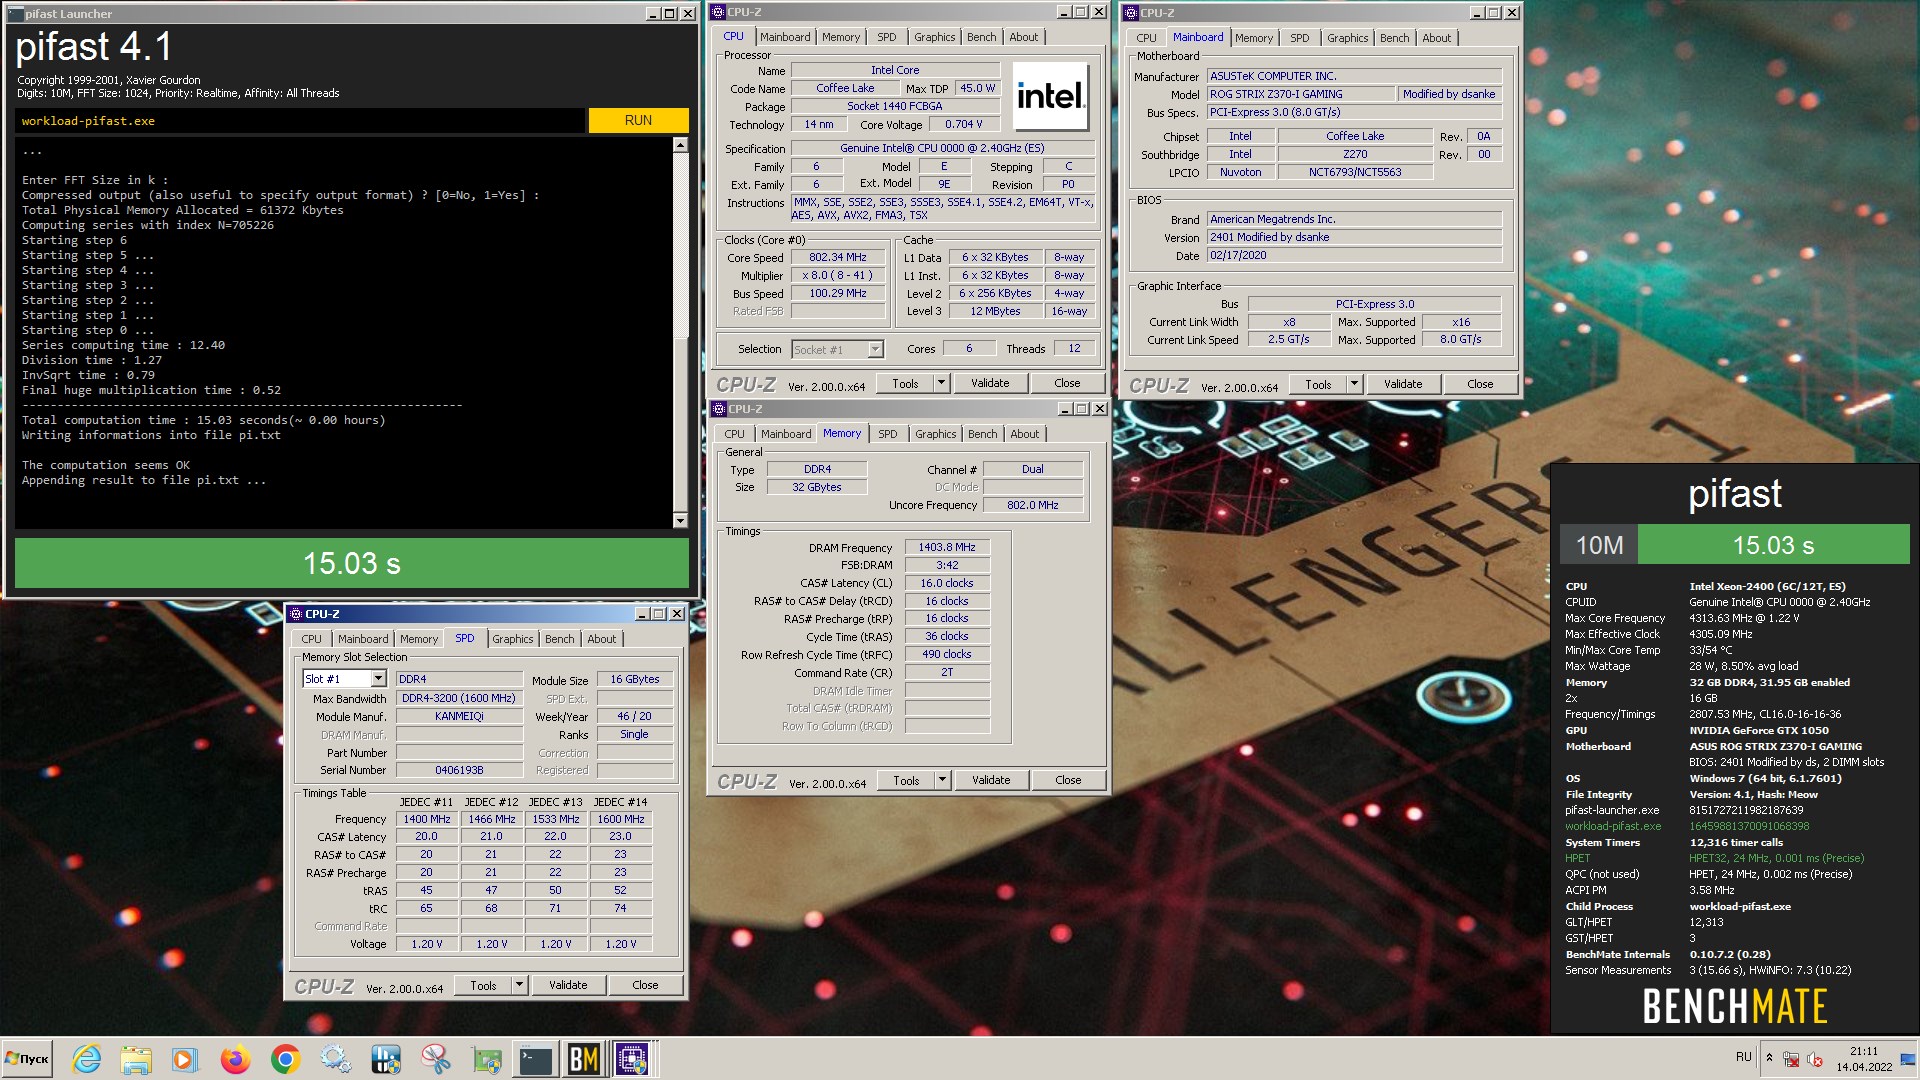Click the show desktop tray icon

pyautogui.click(x=1907, y=1058)
